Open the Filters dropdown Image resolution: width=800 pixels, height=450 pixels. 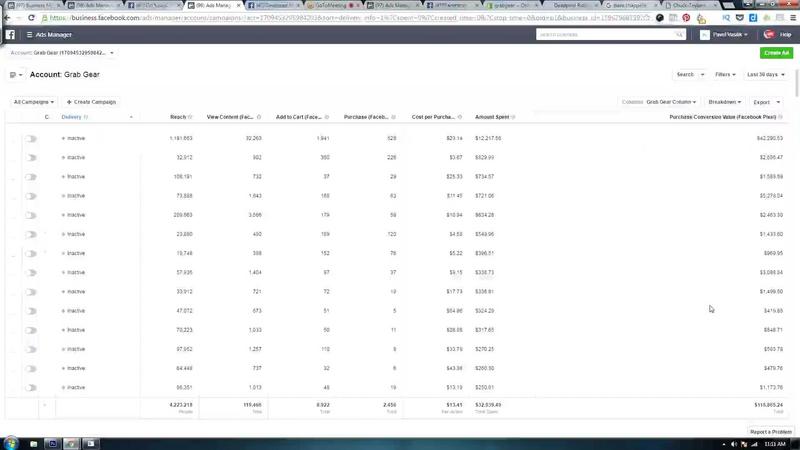(x=725, y=74)
